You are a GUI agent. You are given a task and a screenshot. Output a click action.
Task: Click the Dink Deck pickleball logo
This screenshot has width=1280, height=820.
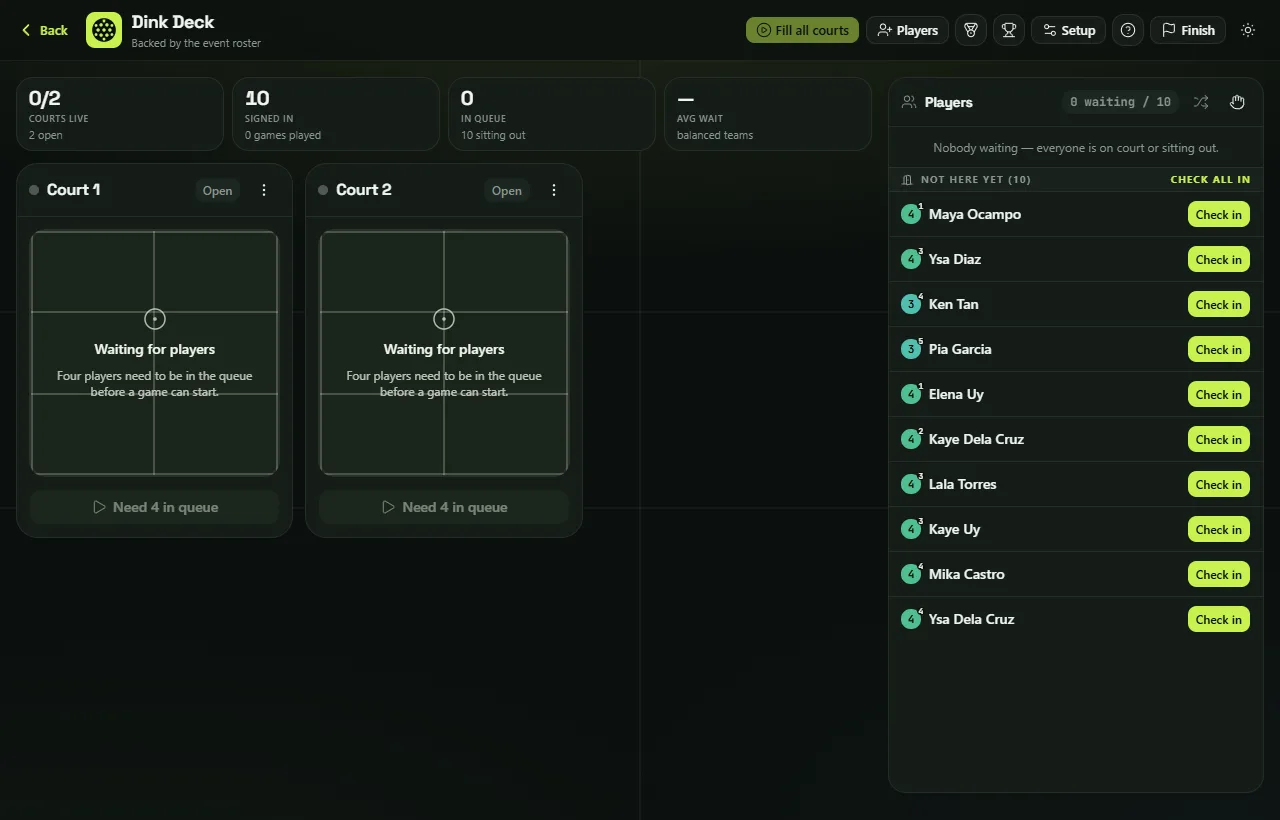coord(104,30)
